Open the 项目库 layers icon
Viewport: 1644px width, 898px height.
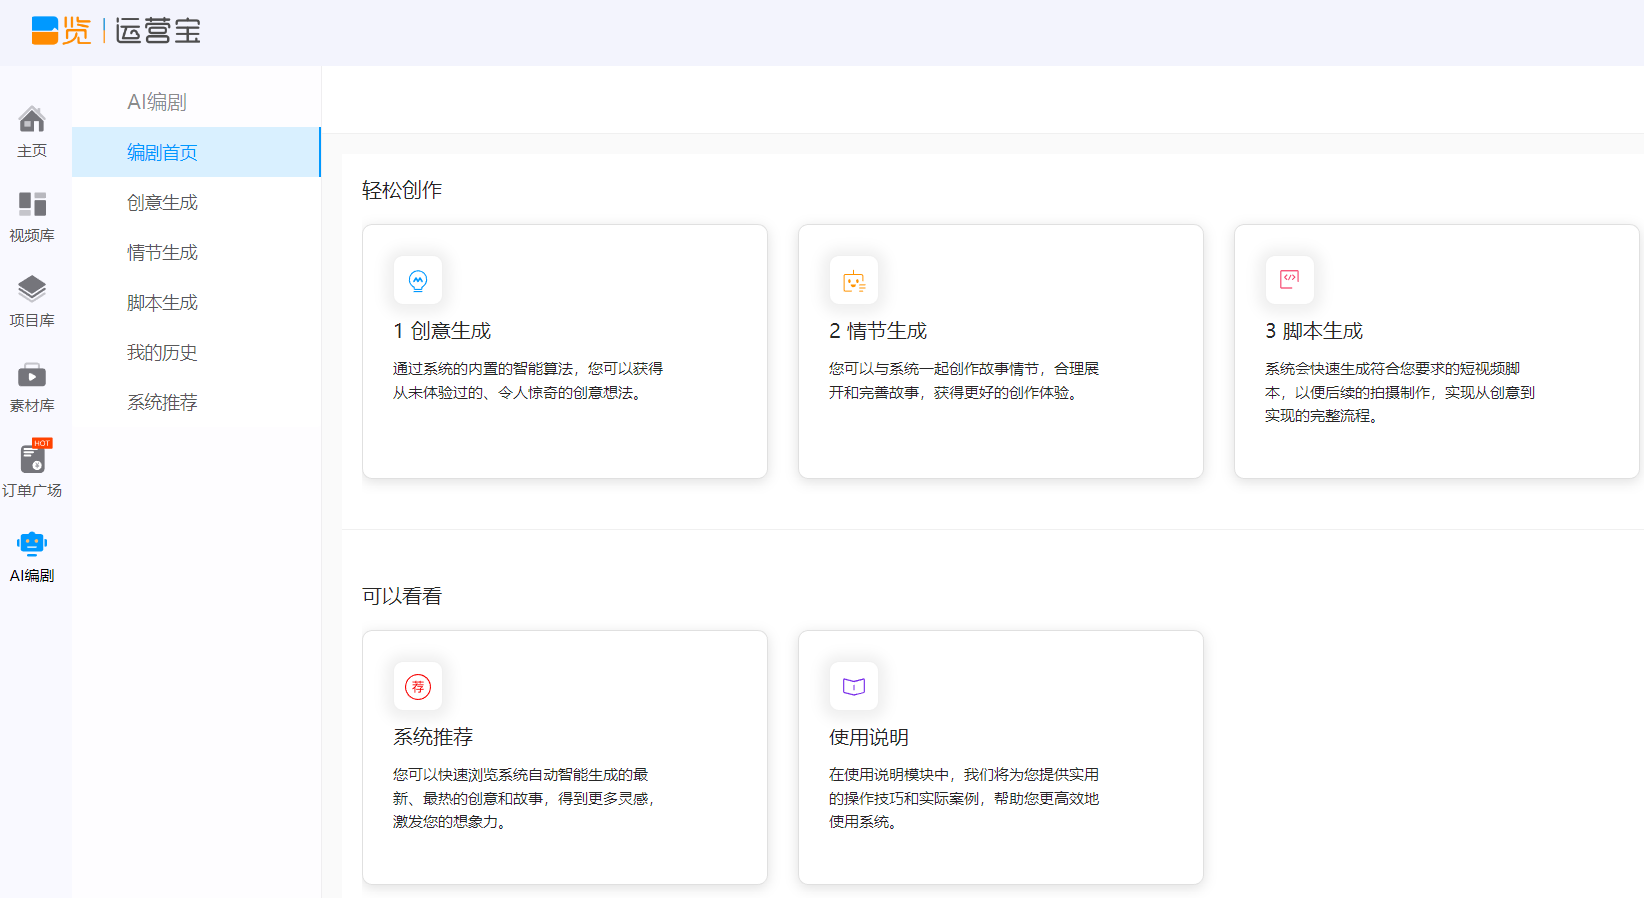(x=32, y=289)
